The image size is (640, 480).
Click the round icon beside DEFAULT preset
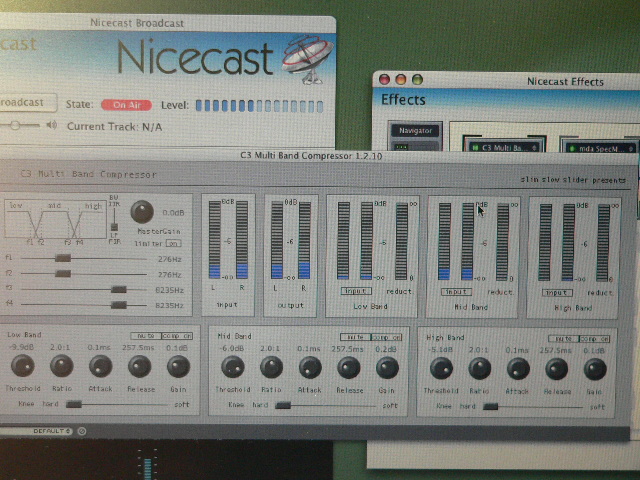point(82,431)
